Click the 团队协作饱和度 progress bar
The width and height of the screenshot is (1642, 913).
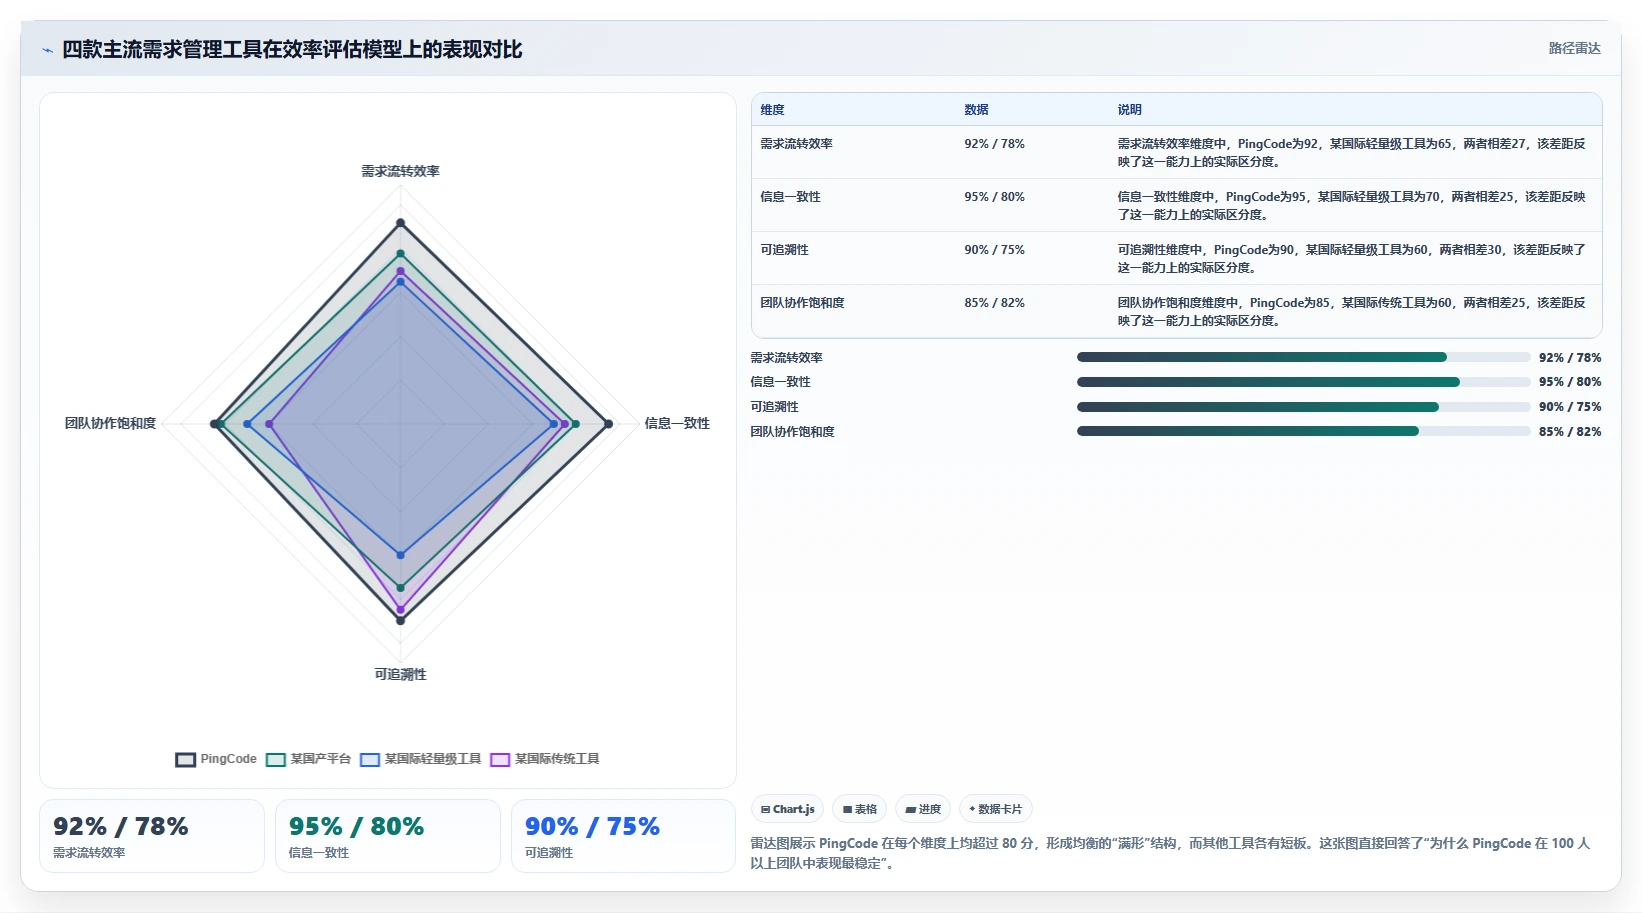[x=1303, y=431]
